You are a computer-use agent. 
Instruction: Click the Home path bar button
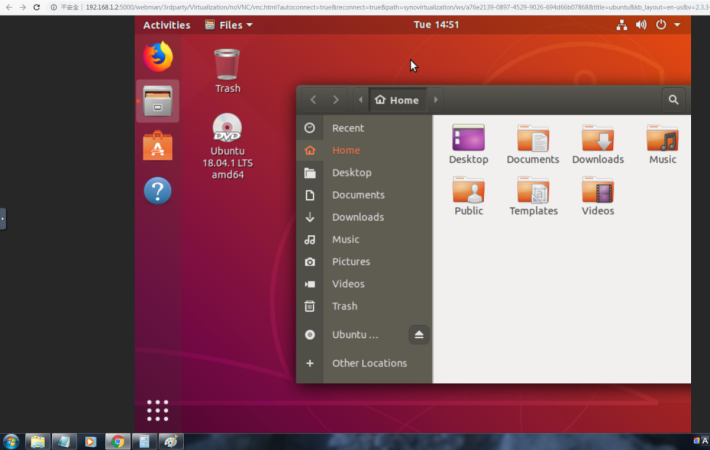(x=397, y=100)
